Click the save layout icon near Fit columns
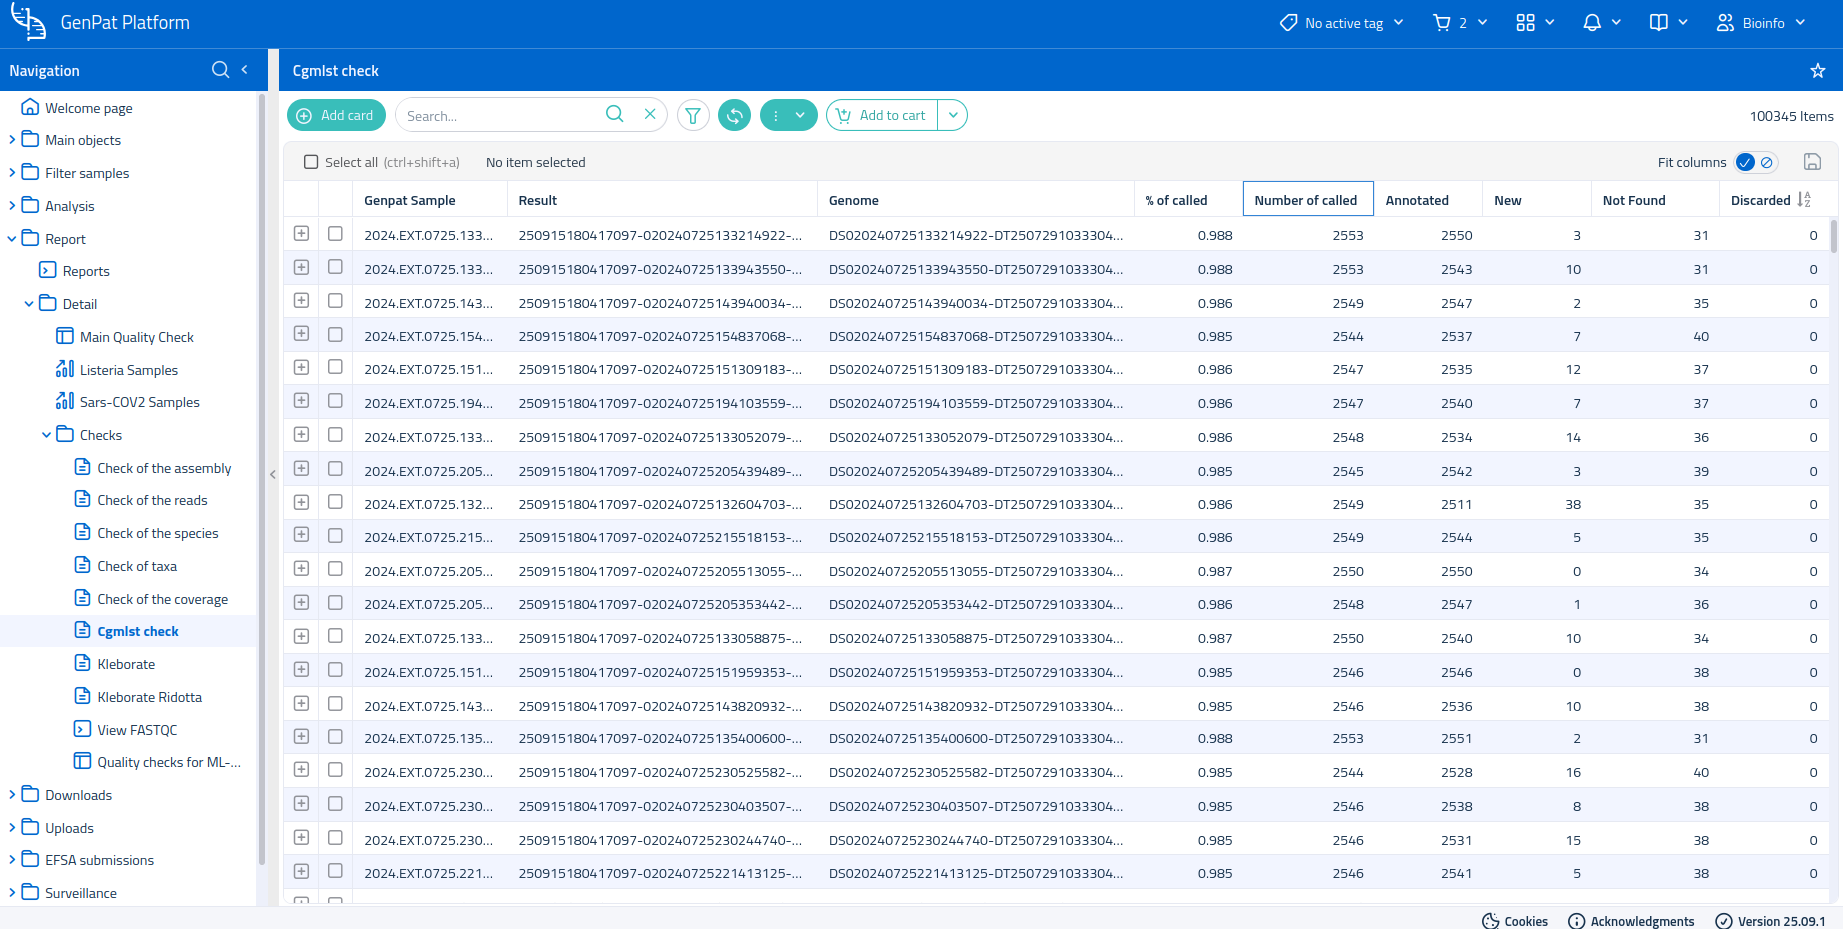The width and height of the screenshot is (1843, 929). click(x=1812, y=162)
